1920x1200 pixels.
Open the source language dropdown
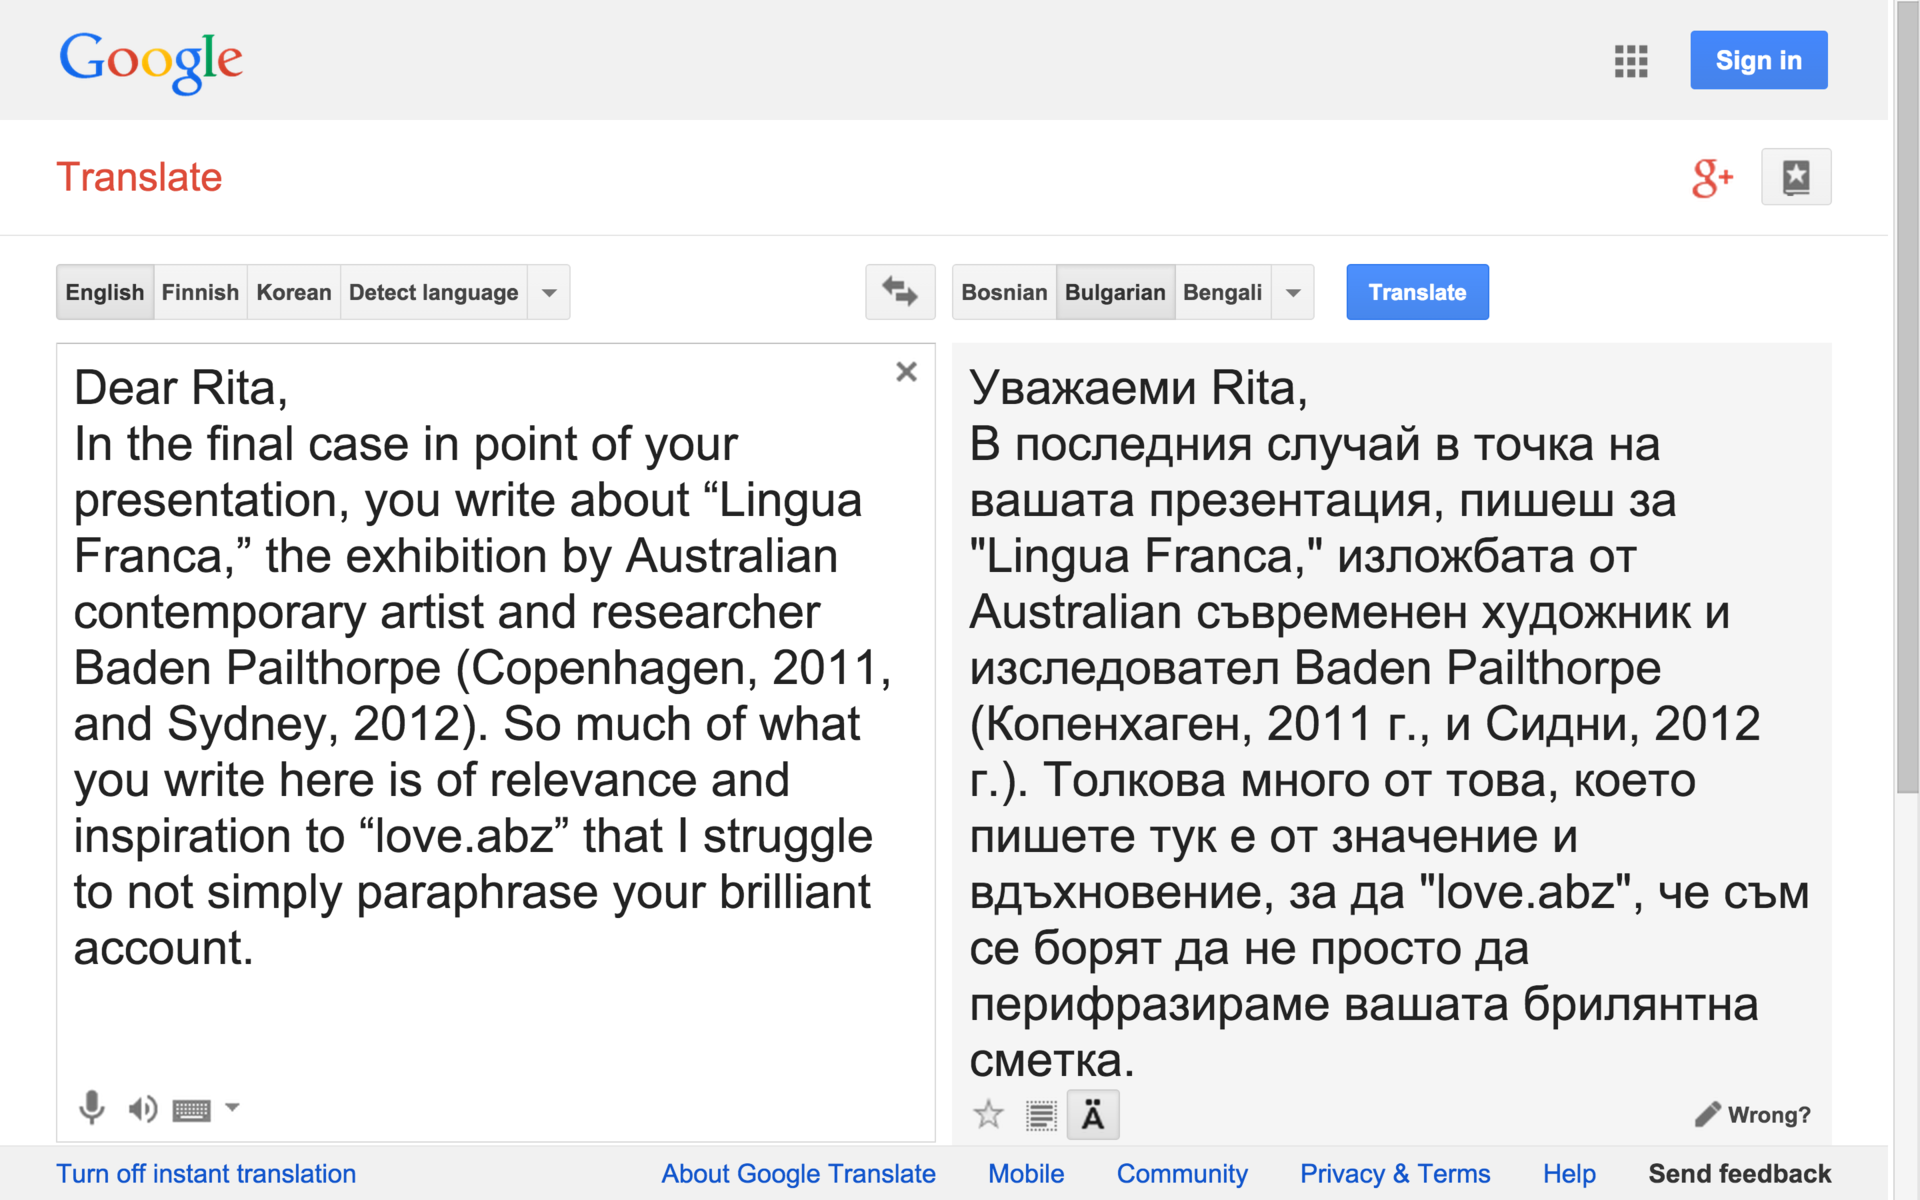549,293
